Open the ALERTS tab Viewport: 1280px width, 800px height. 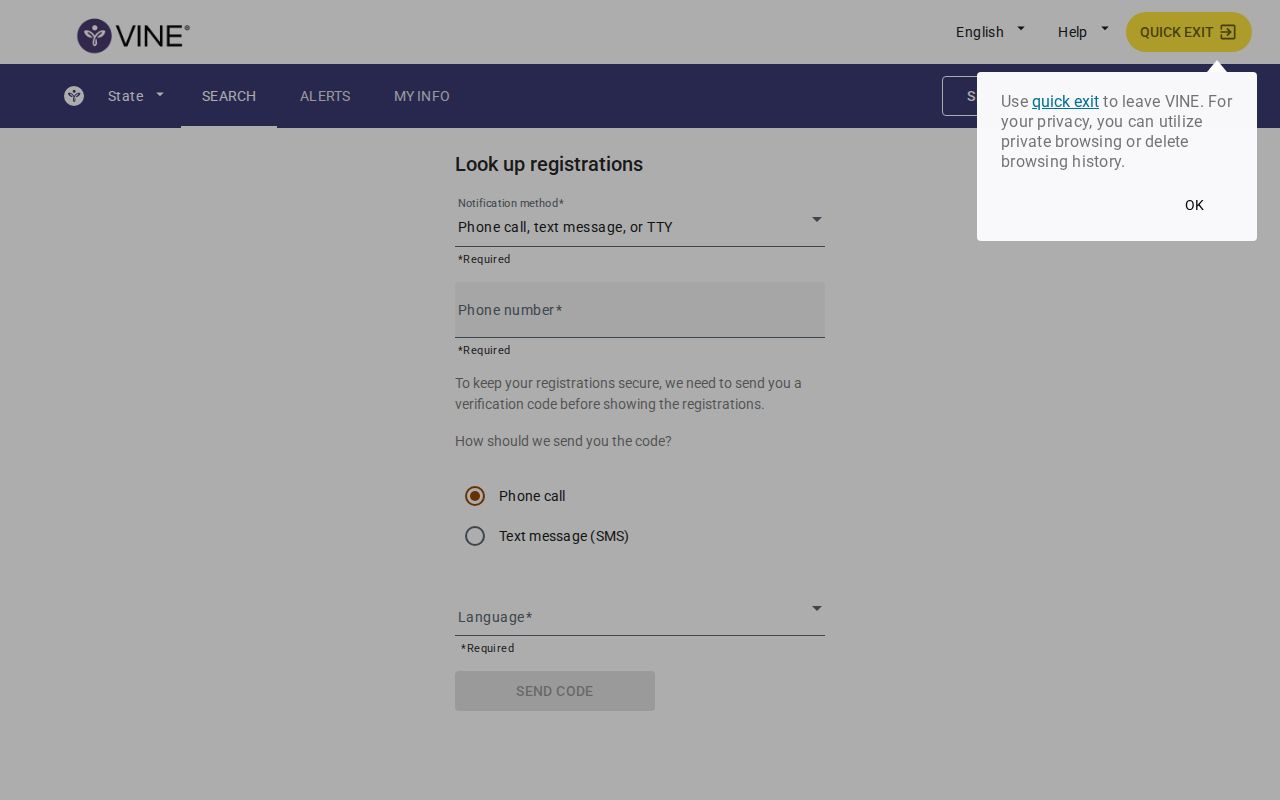coord(325,96)
